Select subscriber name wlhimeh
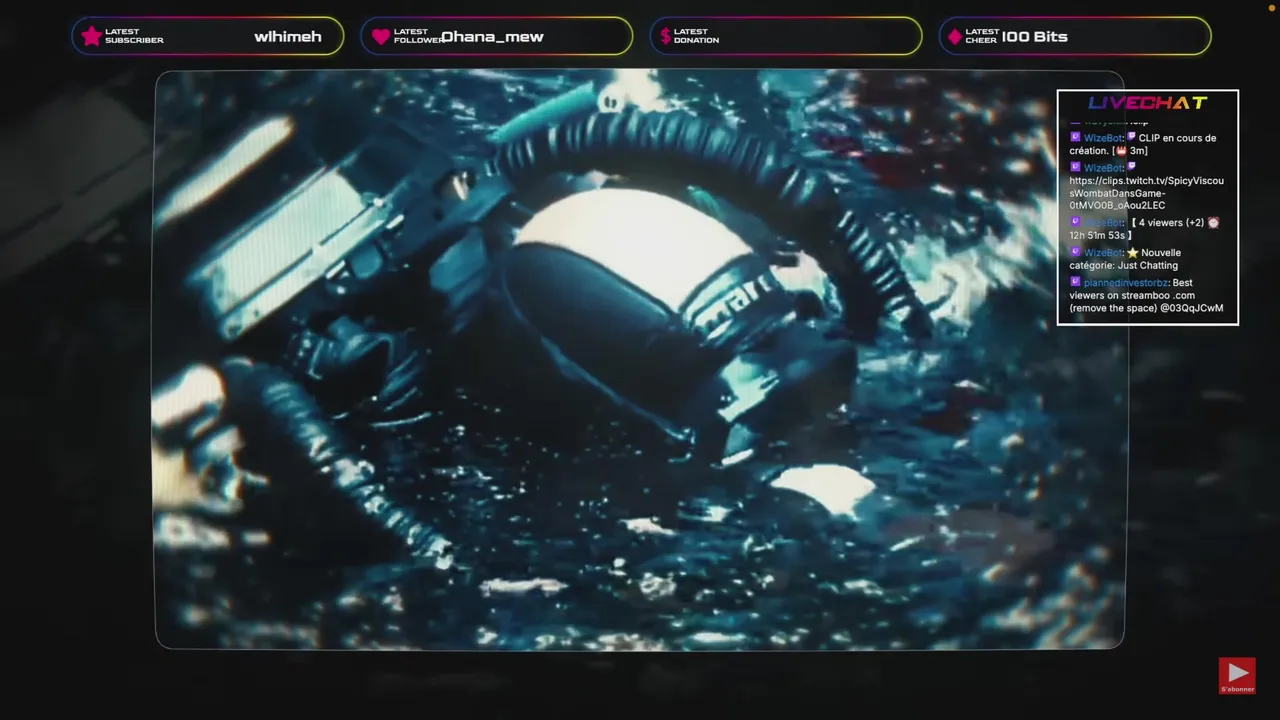Image resolution: width=1280 pixels, height=720 pixels. click(x=288, y=36)
